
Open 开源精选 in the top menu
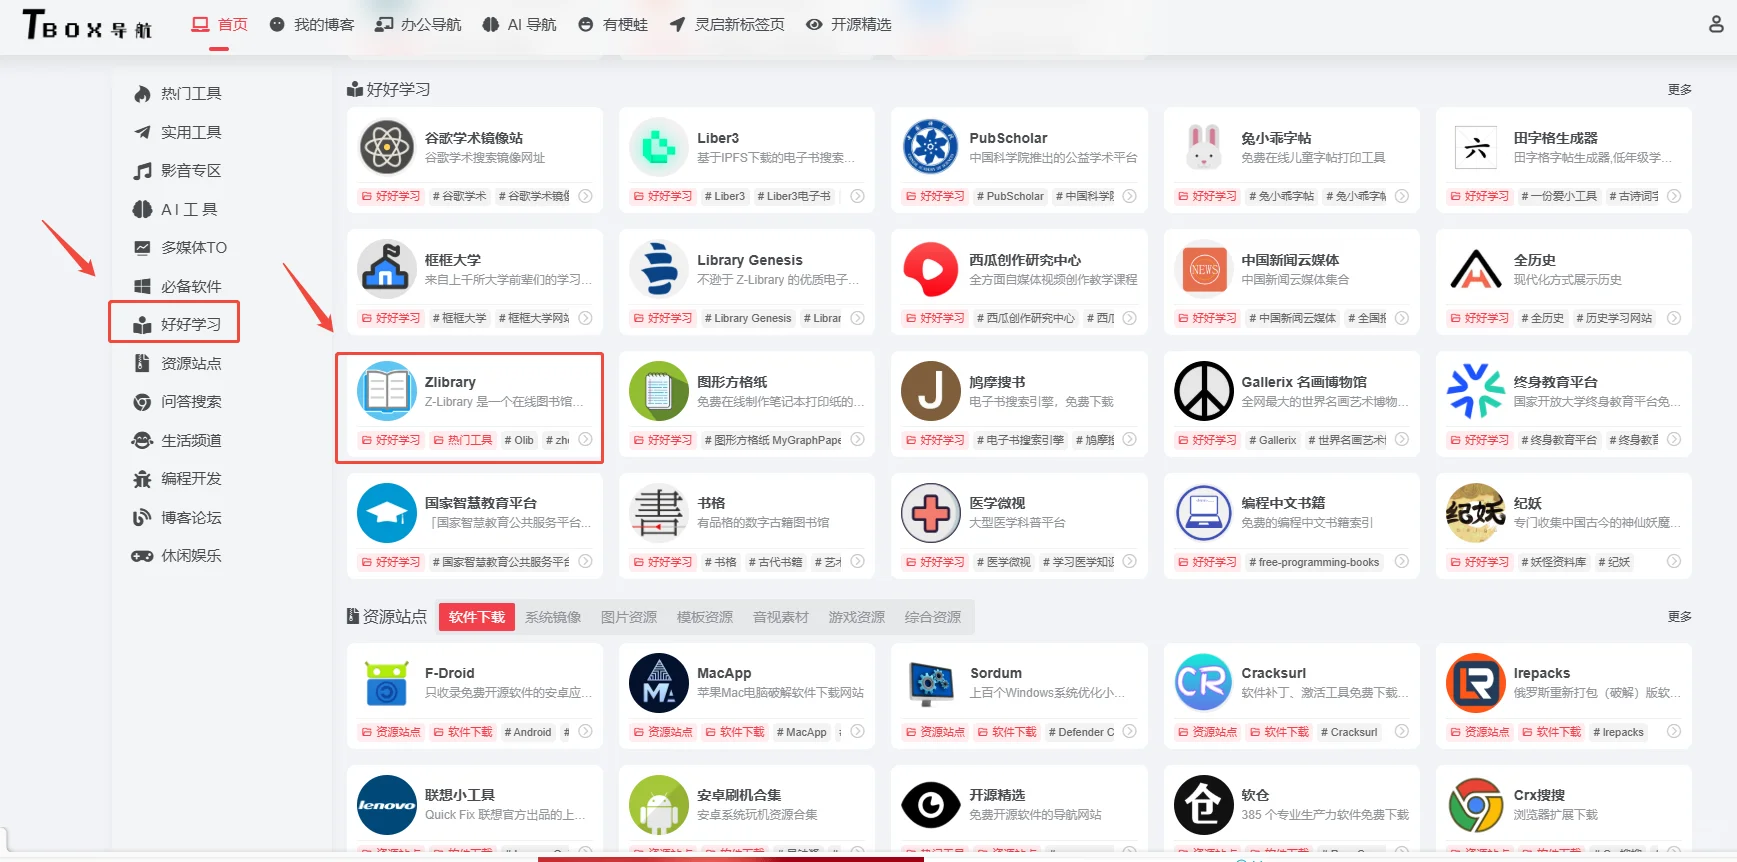coord(849,24)
